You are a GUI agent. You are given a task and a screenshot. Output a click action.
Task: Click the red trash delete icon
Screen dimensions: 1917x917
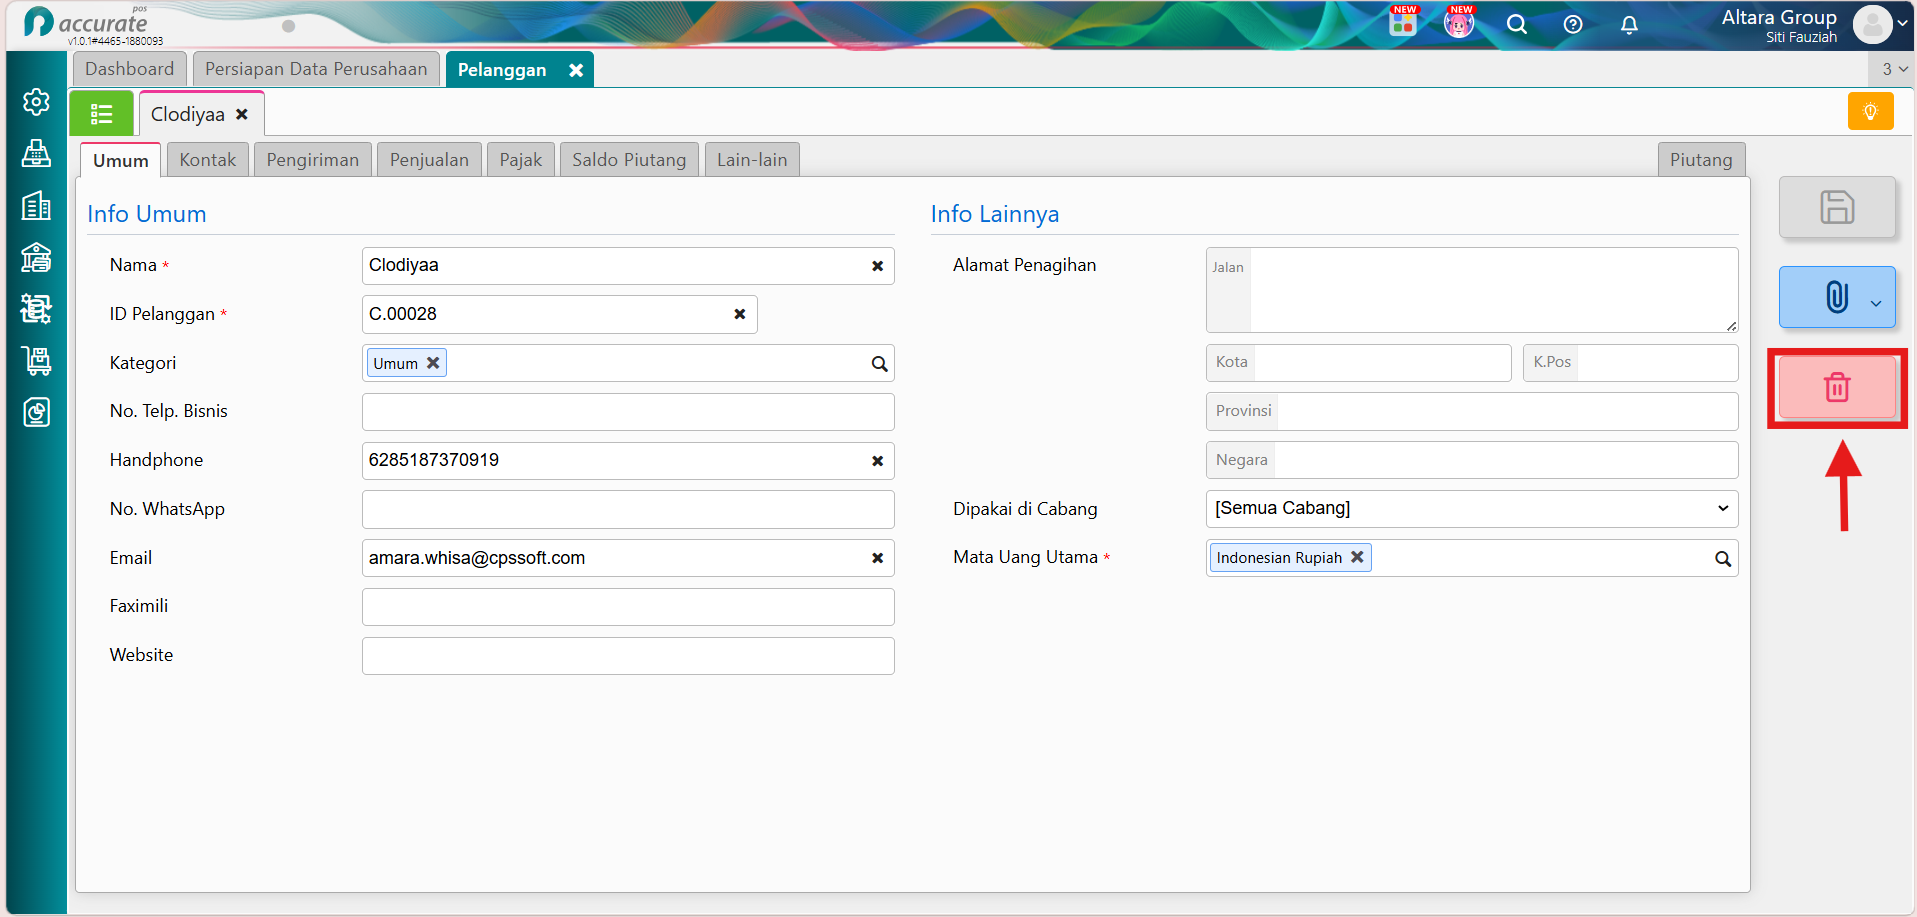[x=1837, y=387]
